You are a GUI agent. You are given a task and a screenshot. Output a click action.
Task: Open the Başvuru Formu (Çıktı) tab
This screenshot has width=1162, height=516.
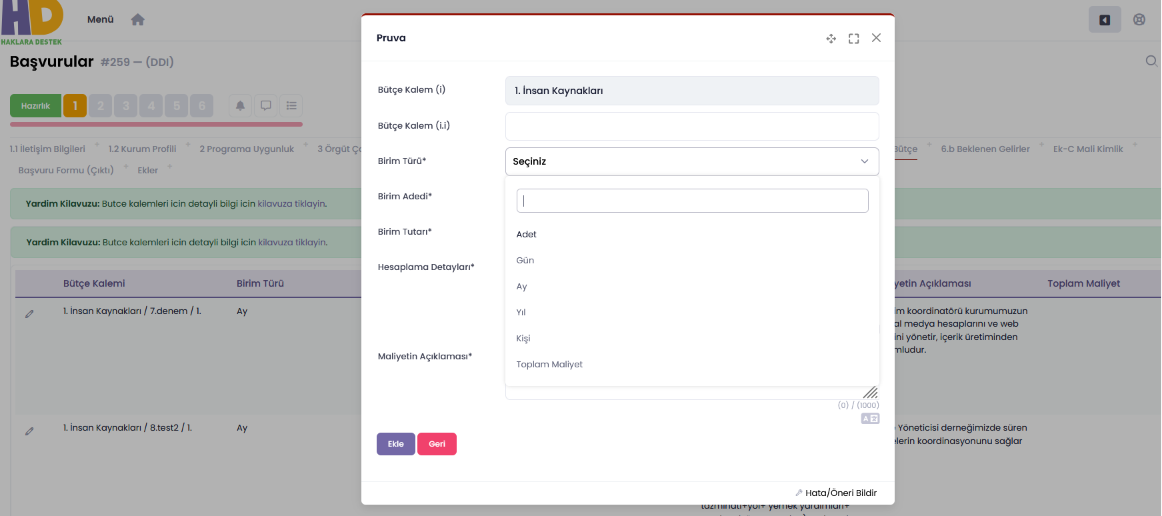coord(66,171)
